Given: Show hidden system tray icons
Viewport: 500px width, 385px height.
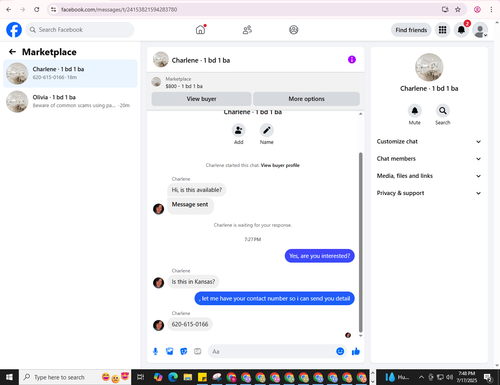Looking at the screenshot, I should click(421, 377).
